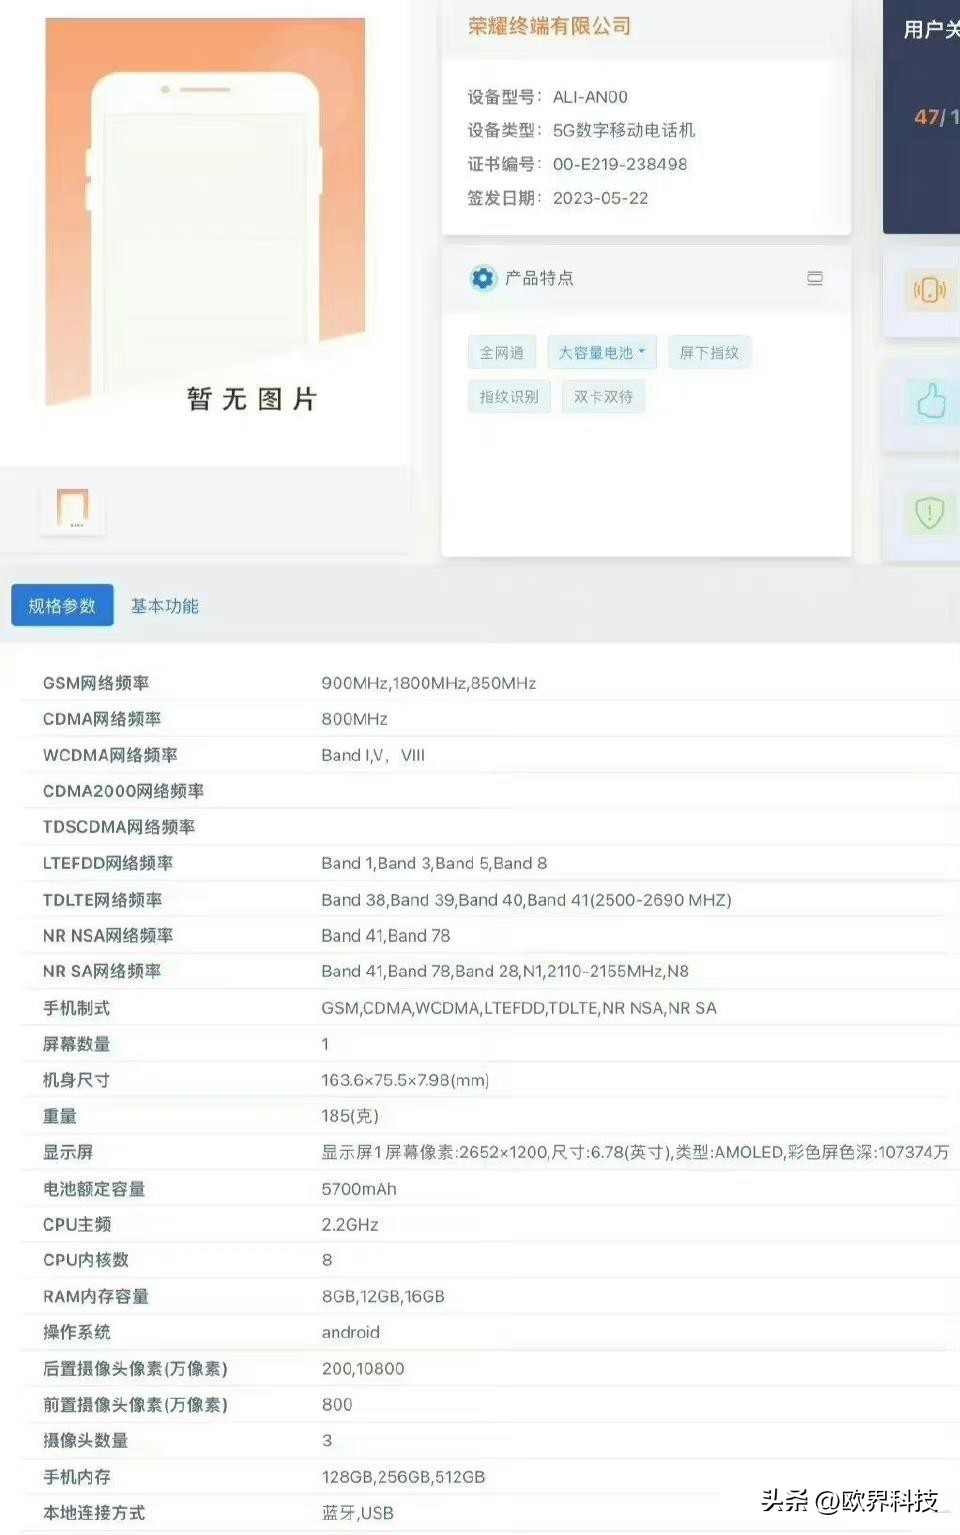
Task: Switch to the 基本功能 tab
Action: pyautogui.click(x=163, y=605)
